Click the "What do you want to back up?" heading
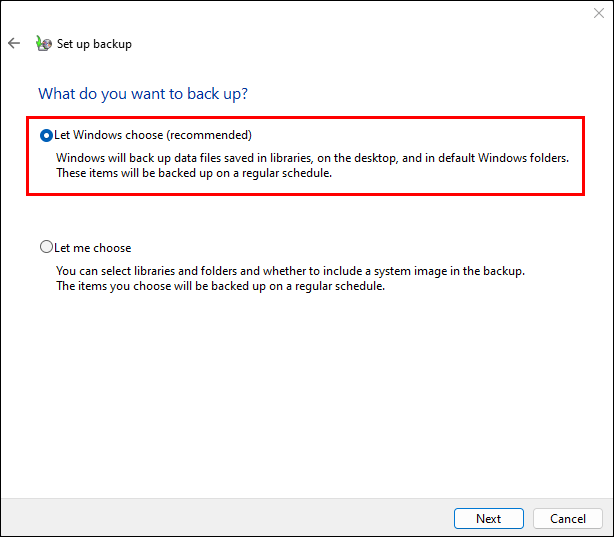The image size is (614, 537). click(x=143, y=94)
